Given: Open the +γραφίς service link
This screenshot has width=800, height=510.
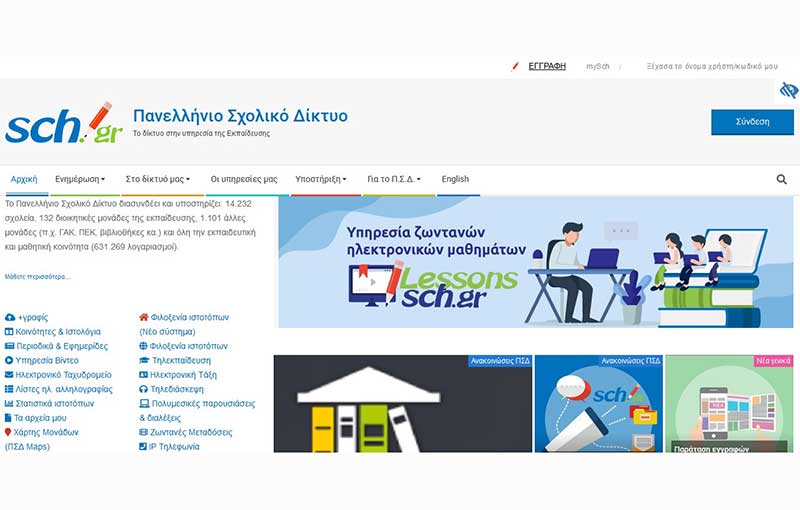Looking at the screenshot, I should click(x=33, y=317).
